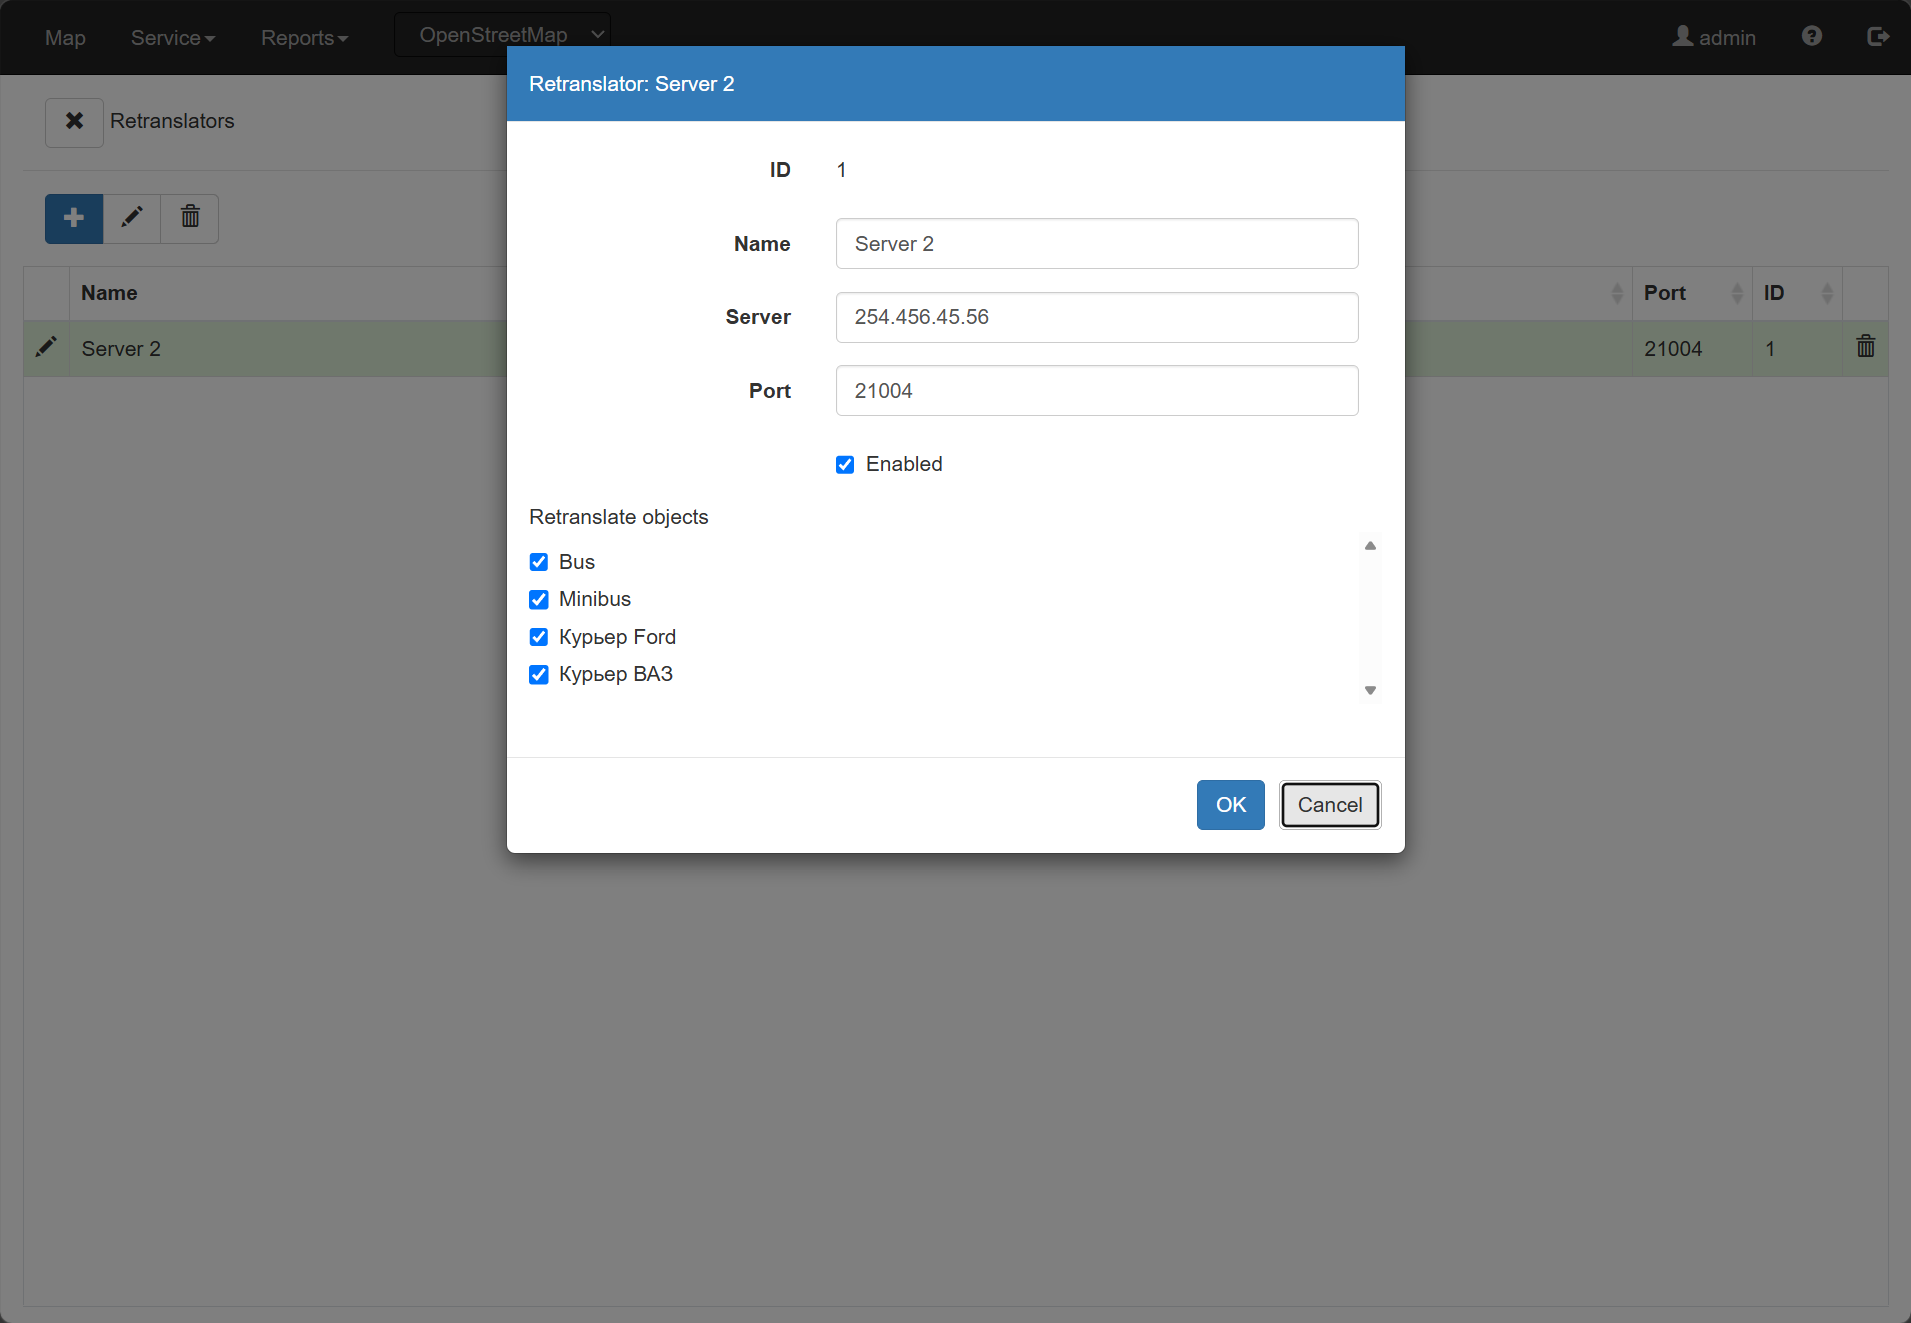The width and height of the screenshot is (1911, 1323).
Task: Go to the Map menu item
Action: (65, 38)
